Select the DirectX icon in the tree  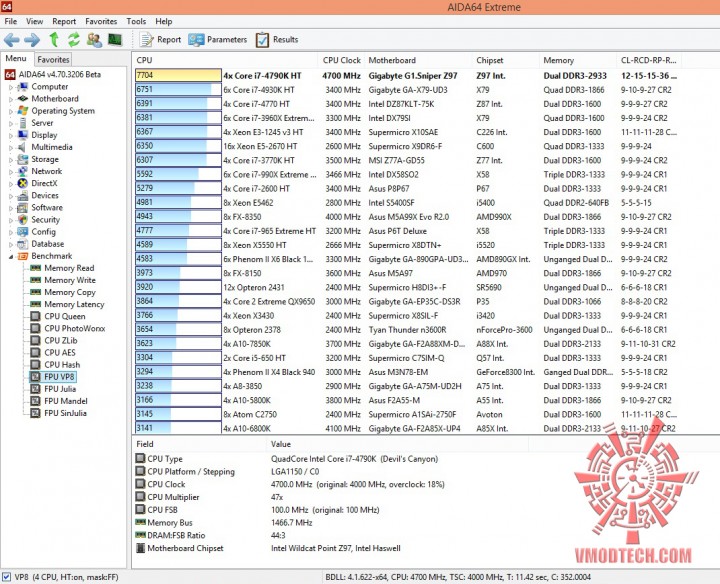click(x=22, y=183)
